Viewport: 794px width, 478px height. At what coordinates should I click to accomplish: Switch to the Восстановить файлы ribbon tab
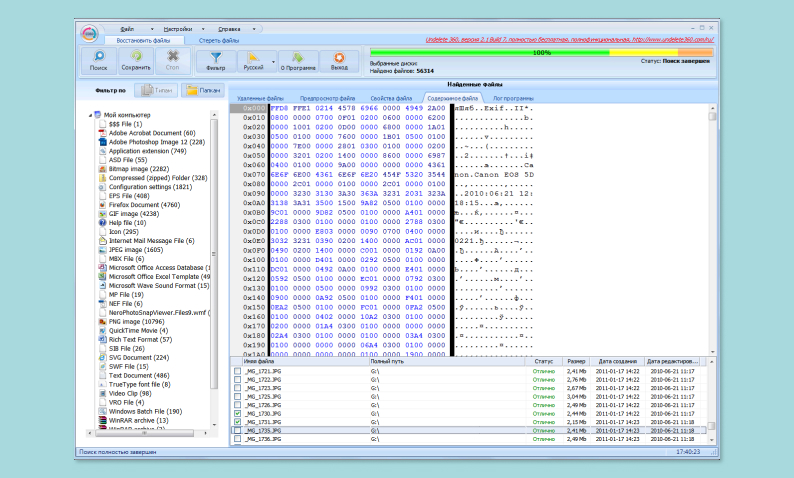143,41
